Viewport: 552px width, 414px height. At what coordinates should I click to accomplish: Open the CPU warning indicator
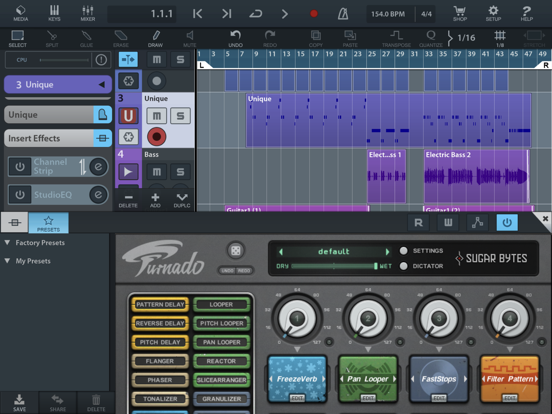coord(101,60)
